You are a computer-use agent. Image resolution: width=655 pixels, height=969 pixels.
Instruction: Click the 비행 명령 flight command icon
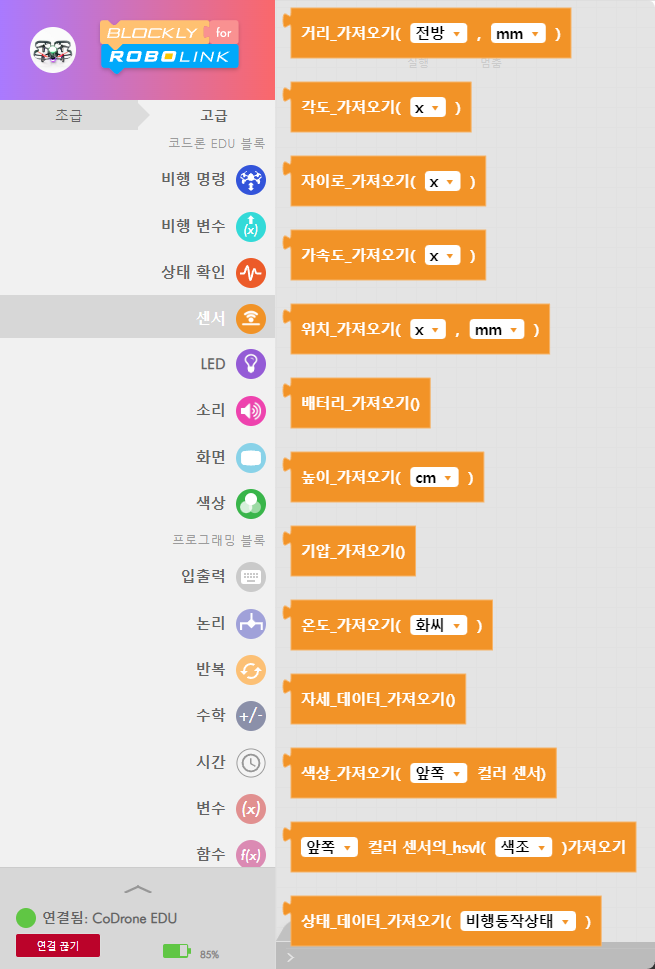tap(250, 180)
